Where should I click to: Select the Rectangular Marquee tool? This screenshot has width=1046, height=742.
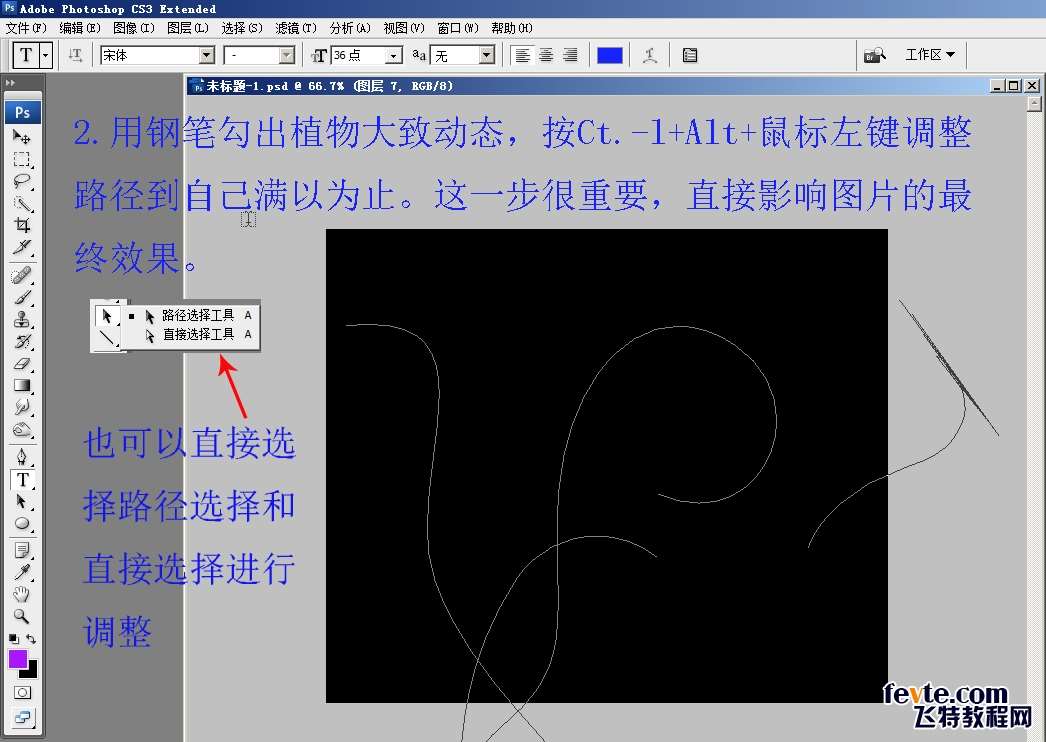21,159
